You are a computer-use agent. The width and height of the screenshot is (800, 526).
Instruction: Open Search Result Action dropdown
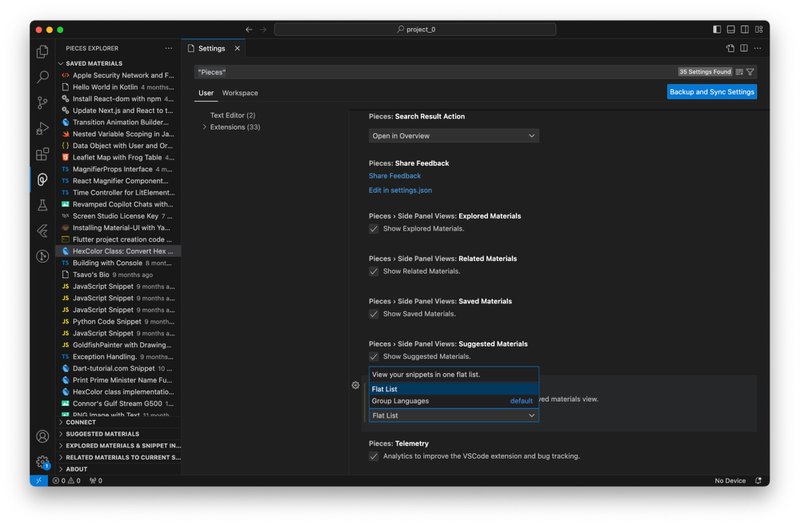(x=454, y=136)
